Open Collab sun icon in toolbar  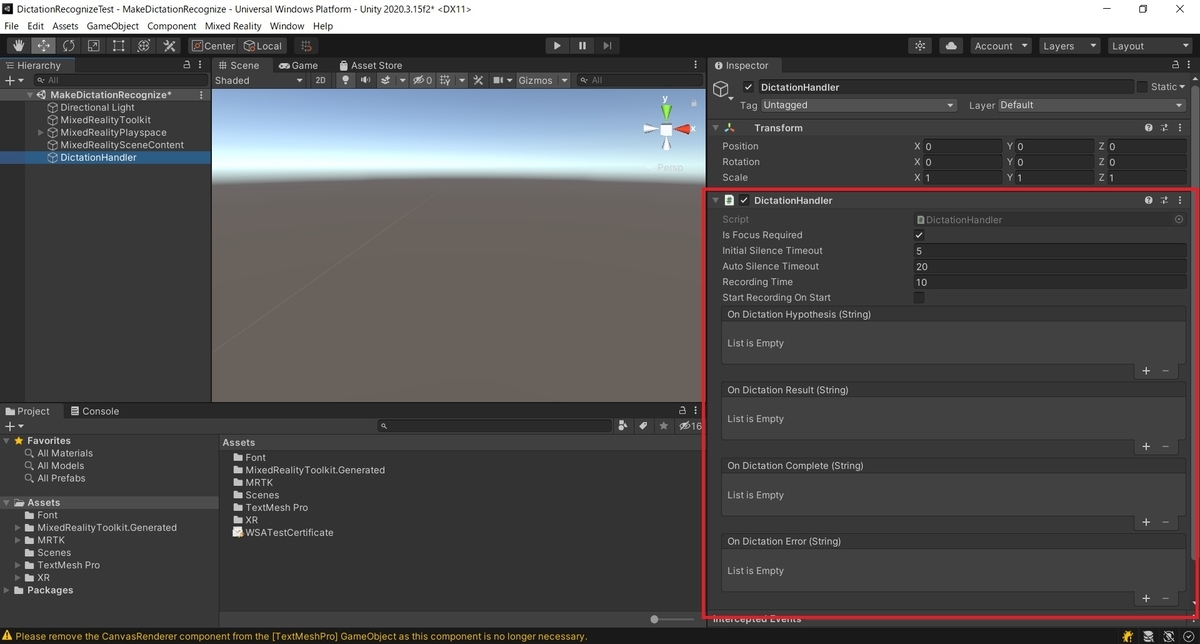click(921, 46)
